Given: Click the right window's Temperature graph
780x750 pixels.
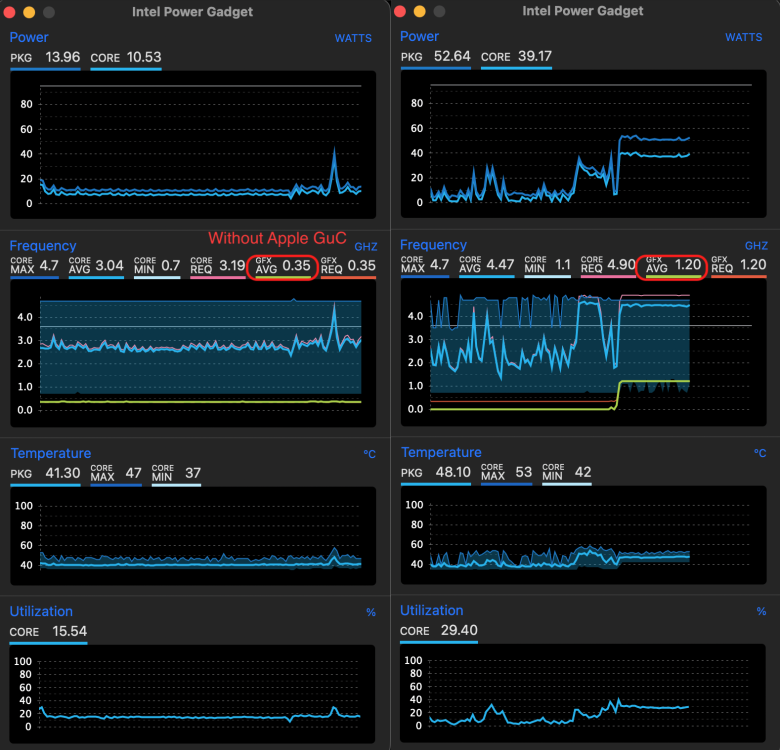Looking at the screenshot, I should (584, 535).
